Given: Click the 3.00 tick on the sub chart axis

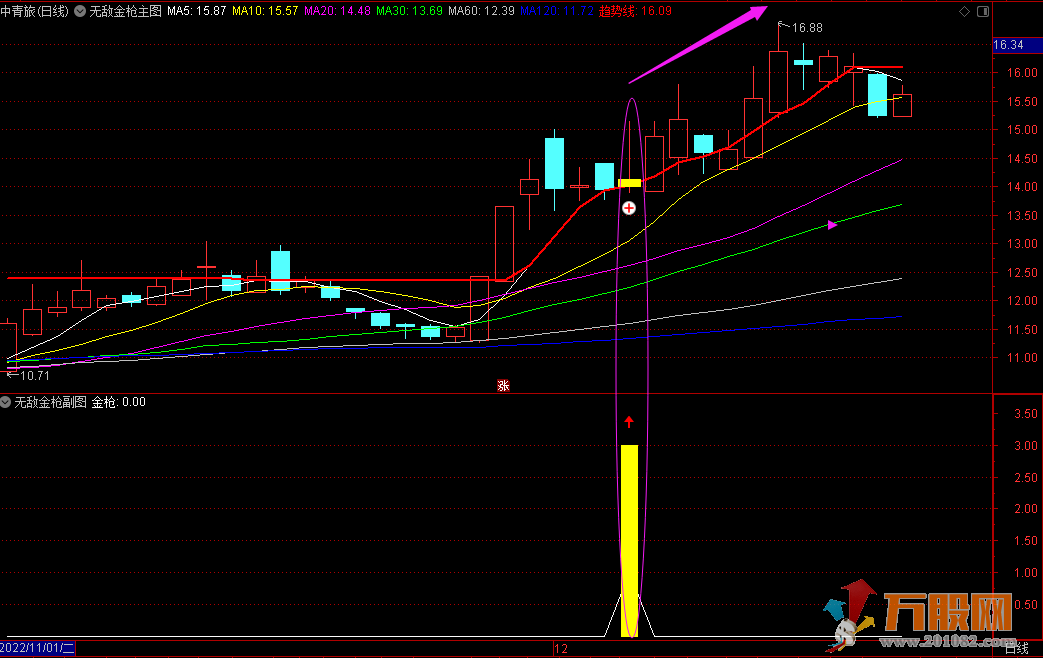Looking at the screenshot, I should pos(1025,445).
